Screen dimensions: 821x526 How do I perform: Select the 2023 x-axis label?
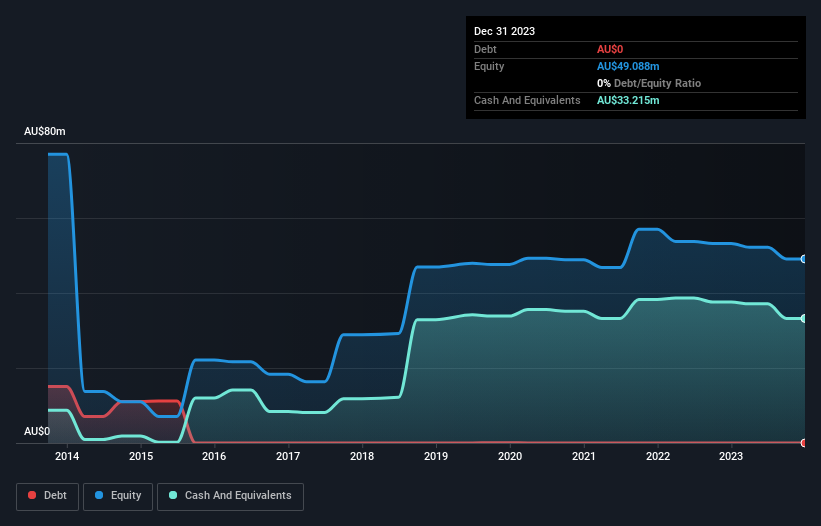tap(731, 456)
